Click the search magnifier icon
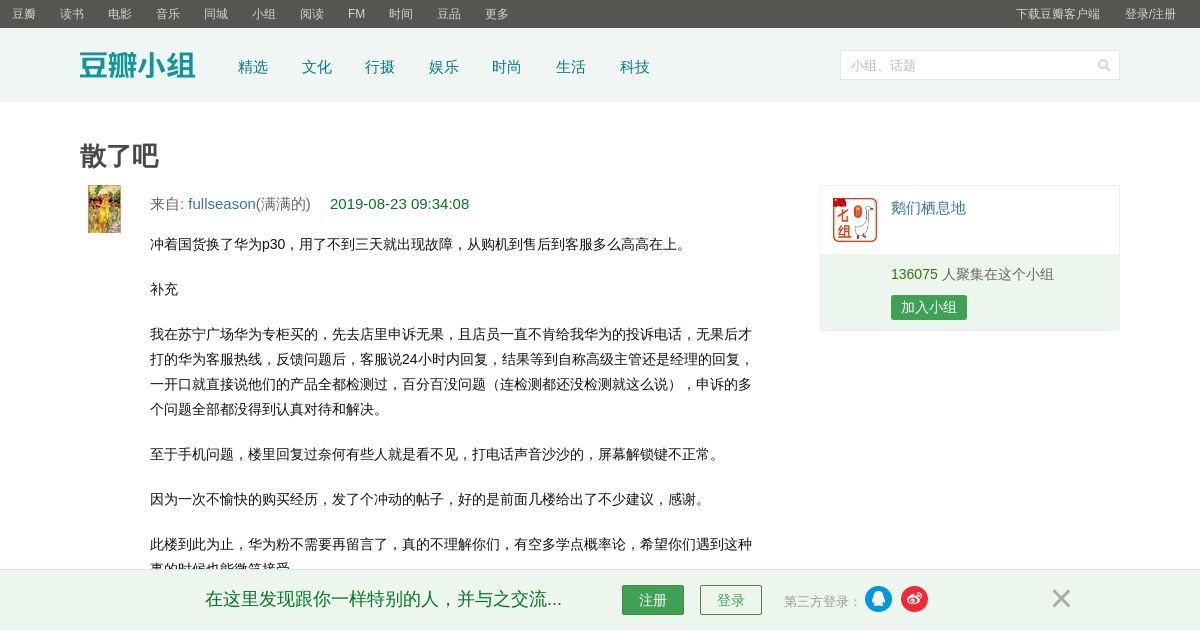Image resolution: width=1200 pixels, height=630 pixels. coord(1104,65)
